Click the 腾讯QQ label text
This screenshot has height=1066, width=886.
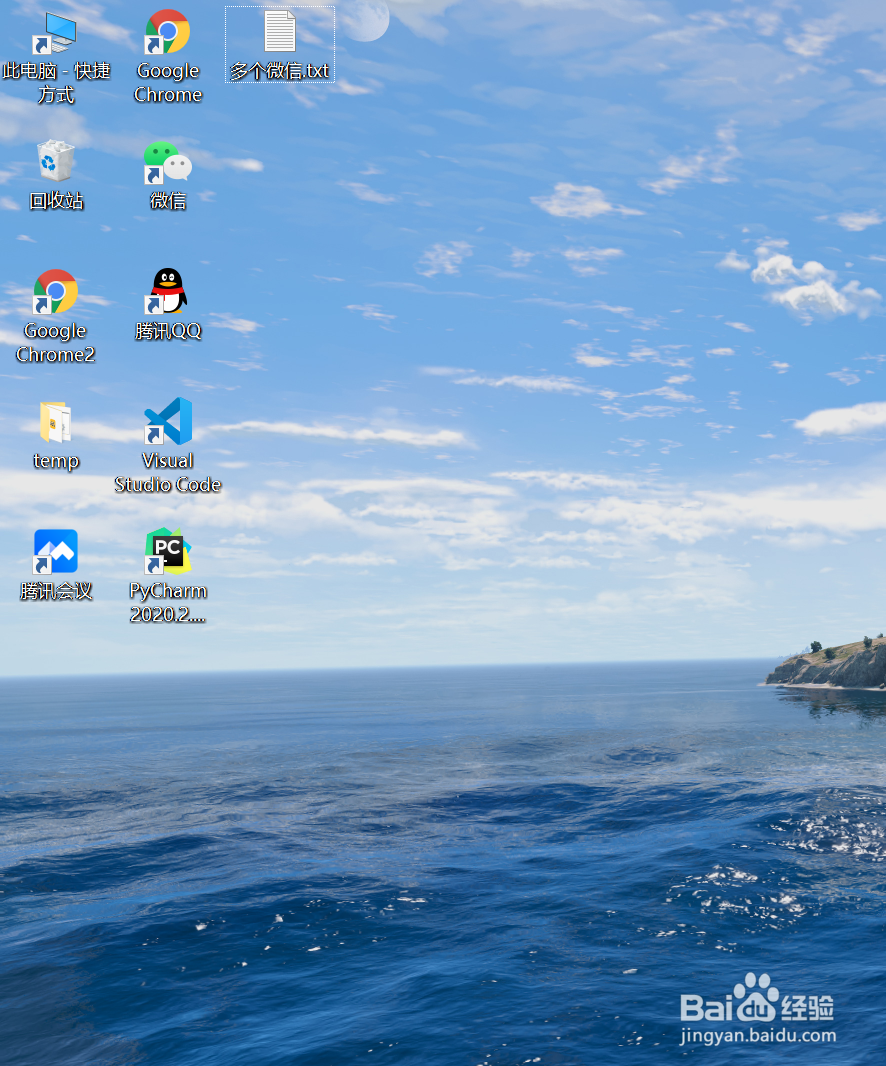coord(168,331)
